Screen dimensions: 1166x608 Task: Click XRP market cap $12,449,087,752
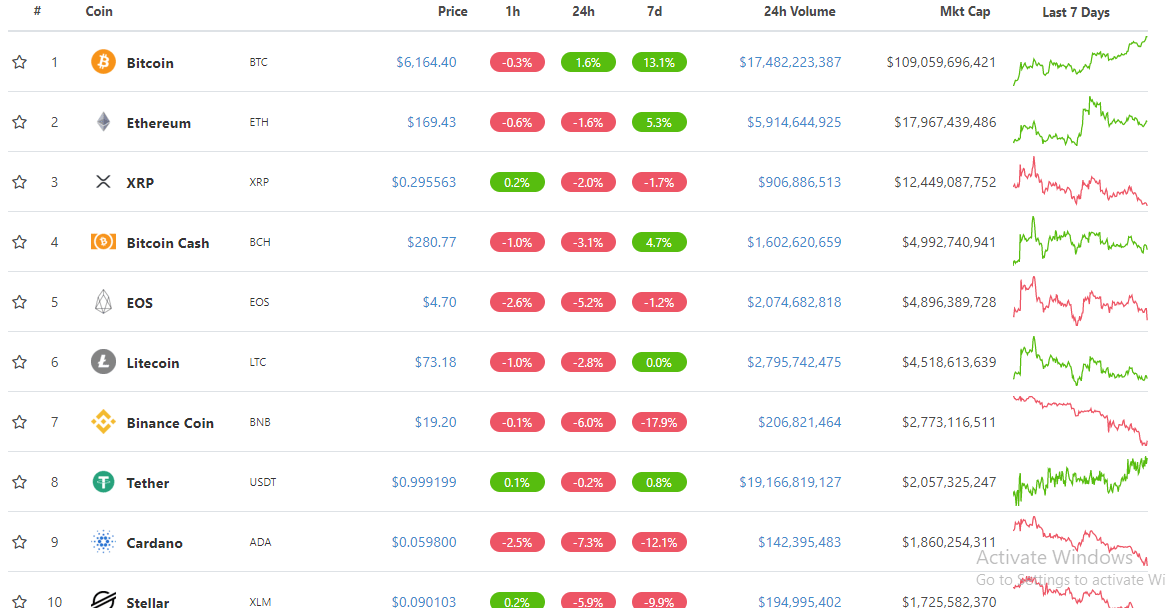945,182
